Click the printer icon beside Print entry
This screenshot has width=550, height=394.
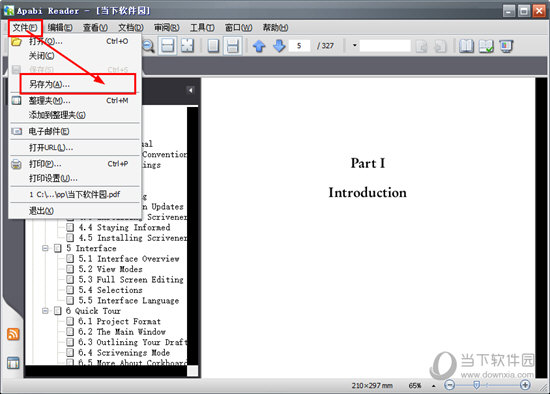[x=16, y=164]
